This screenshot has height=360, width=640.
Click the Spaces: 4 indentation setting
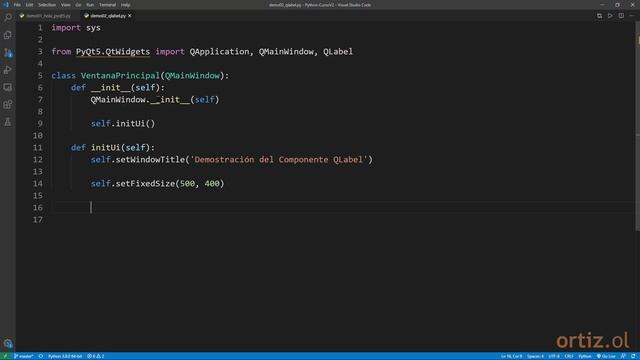pyautogui.click(x=535, y=356)
